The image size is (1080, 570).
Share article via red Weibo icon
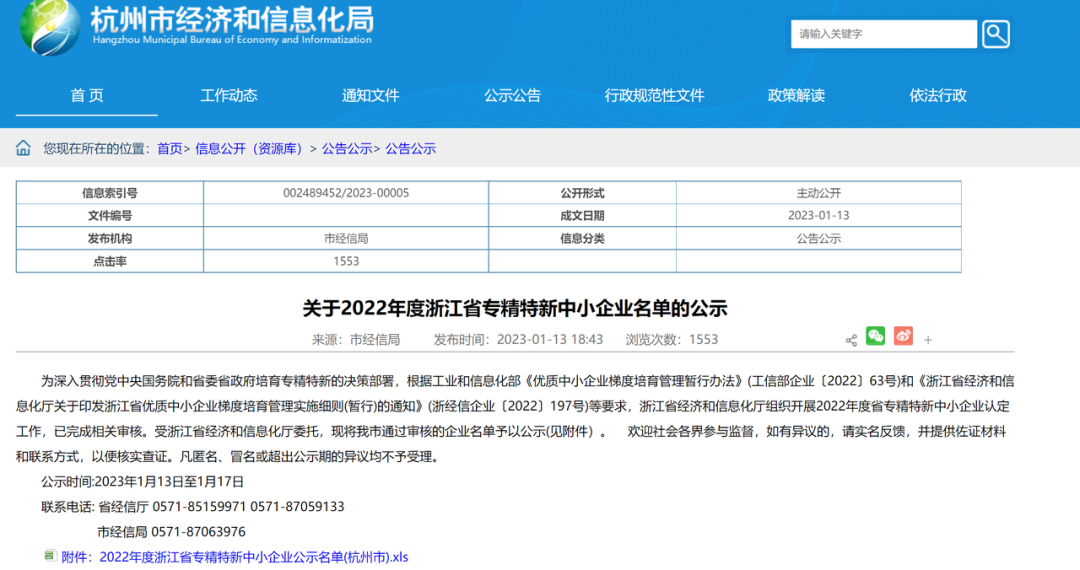[903, 337]
